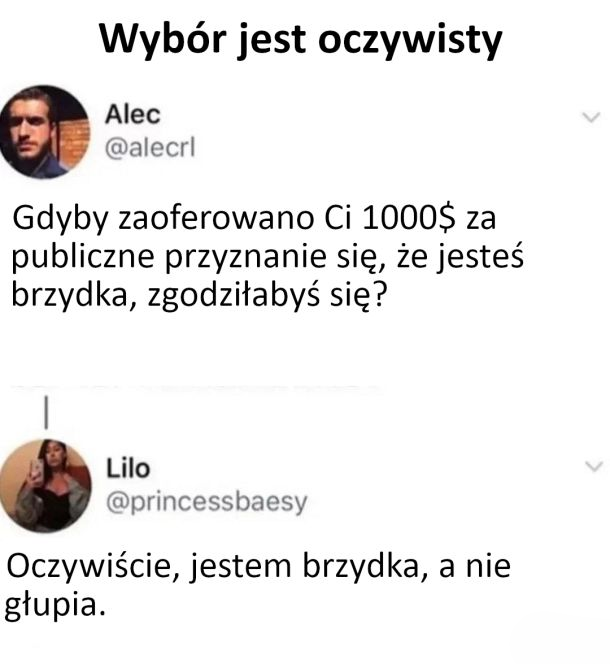Click the word "głupia." in Lilo's reply
The width and height of the screenshot is (610, 664).
[55, 605]
